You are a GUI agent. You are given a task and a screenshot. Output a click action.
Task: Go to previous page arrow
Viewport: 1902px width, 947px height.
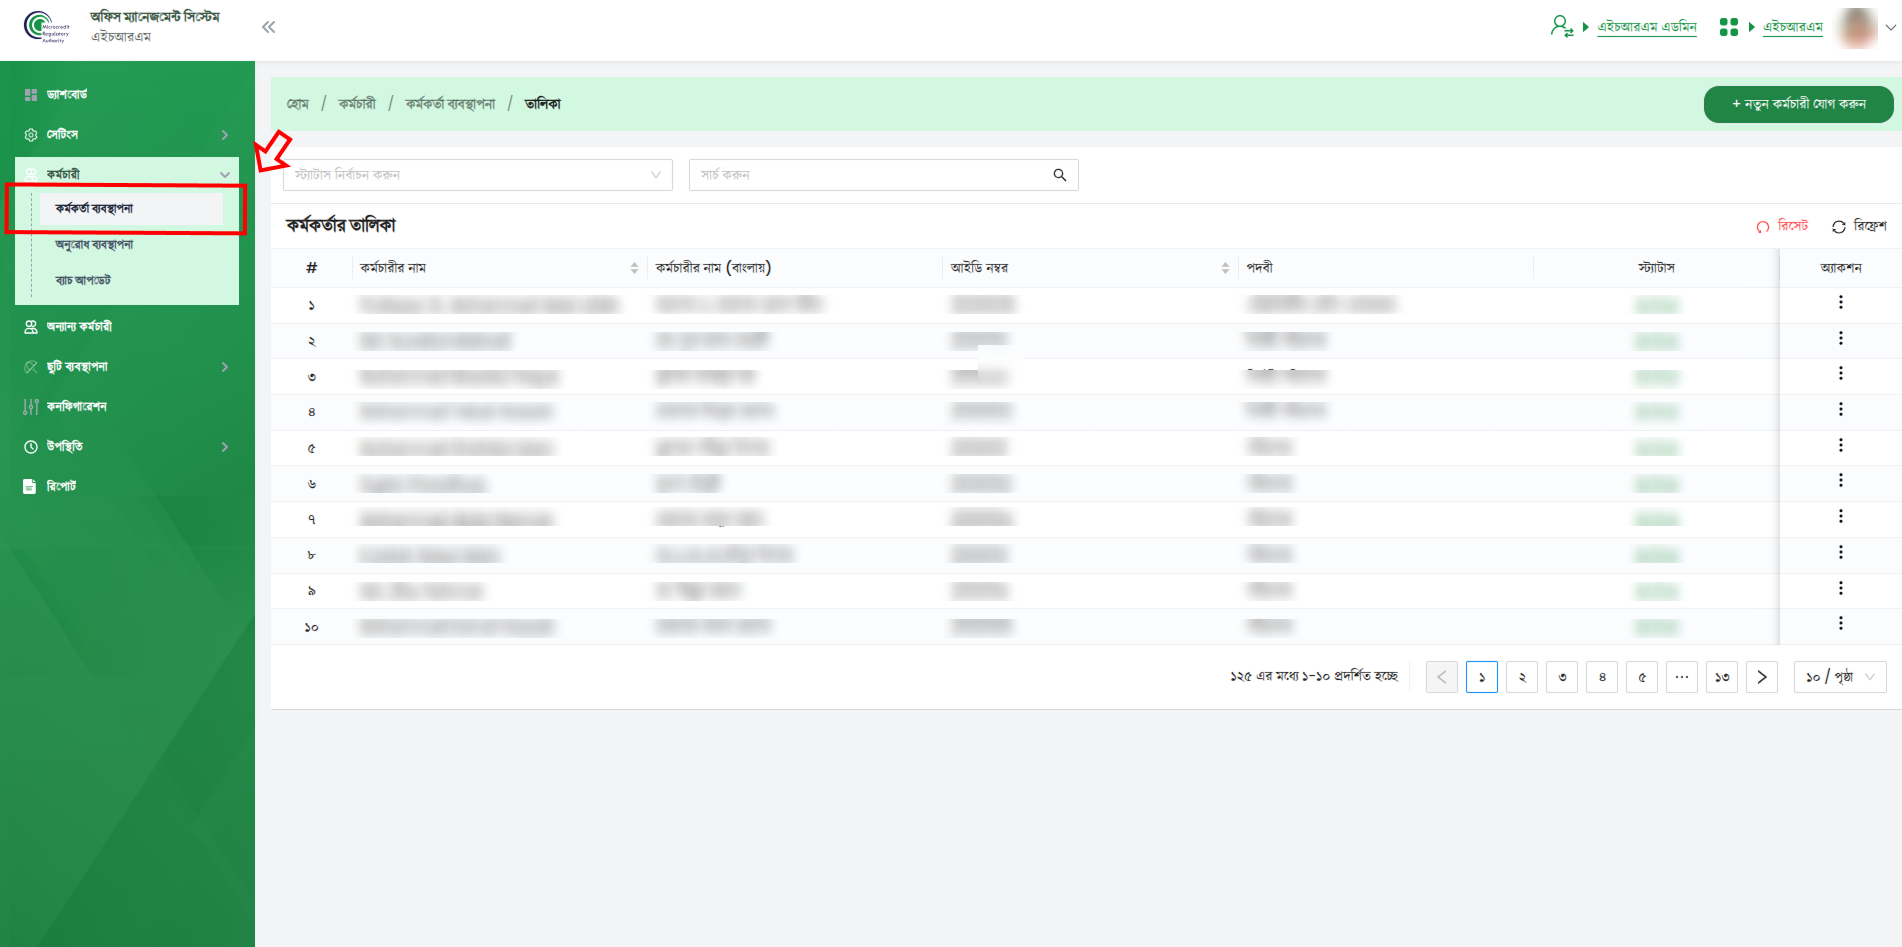pos(1441,677)
